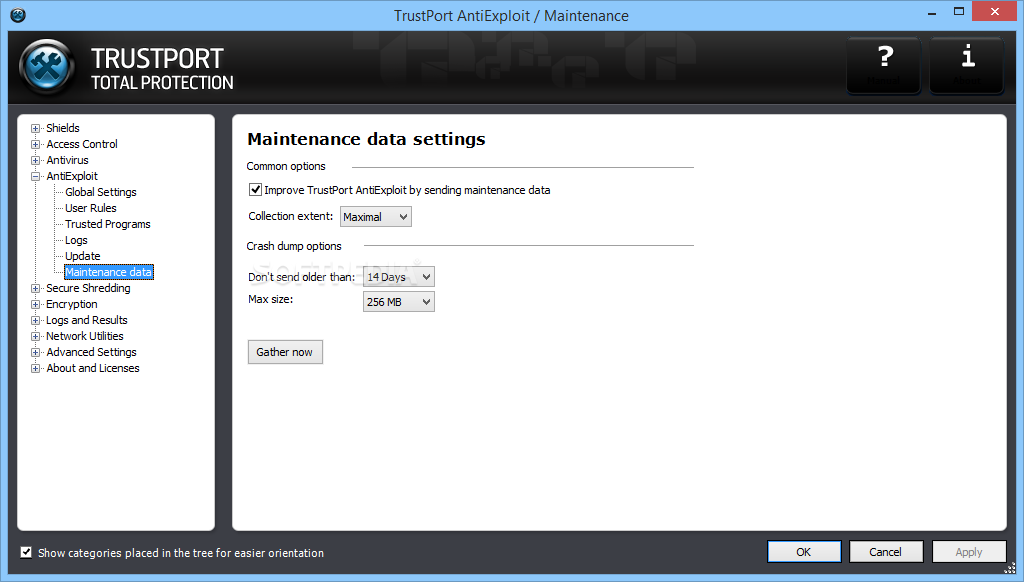Expand the Logs and Results node

35,321
